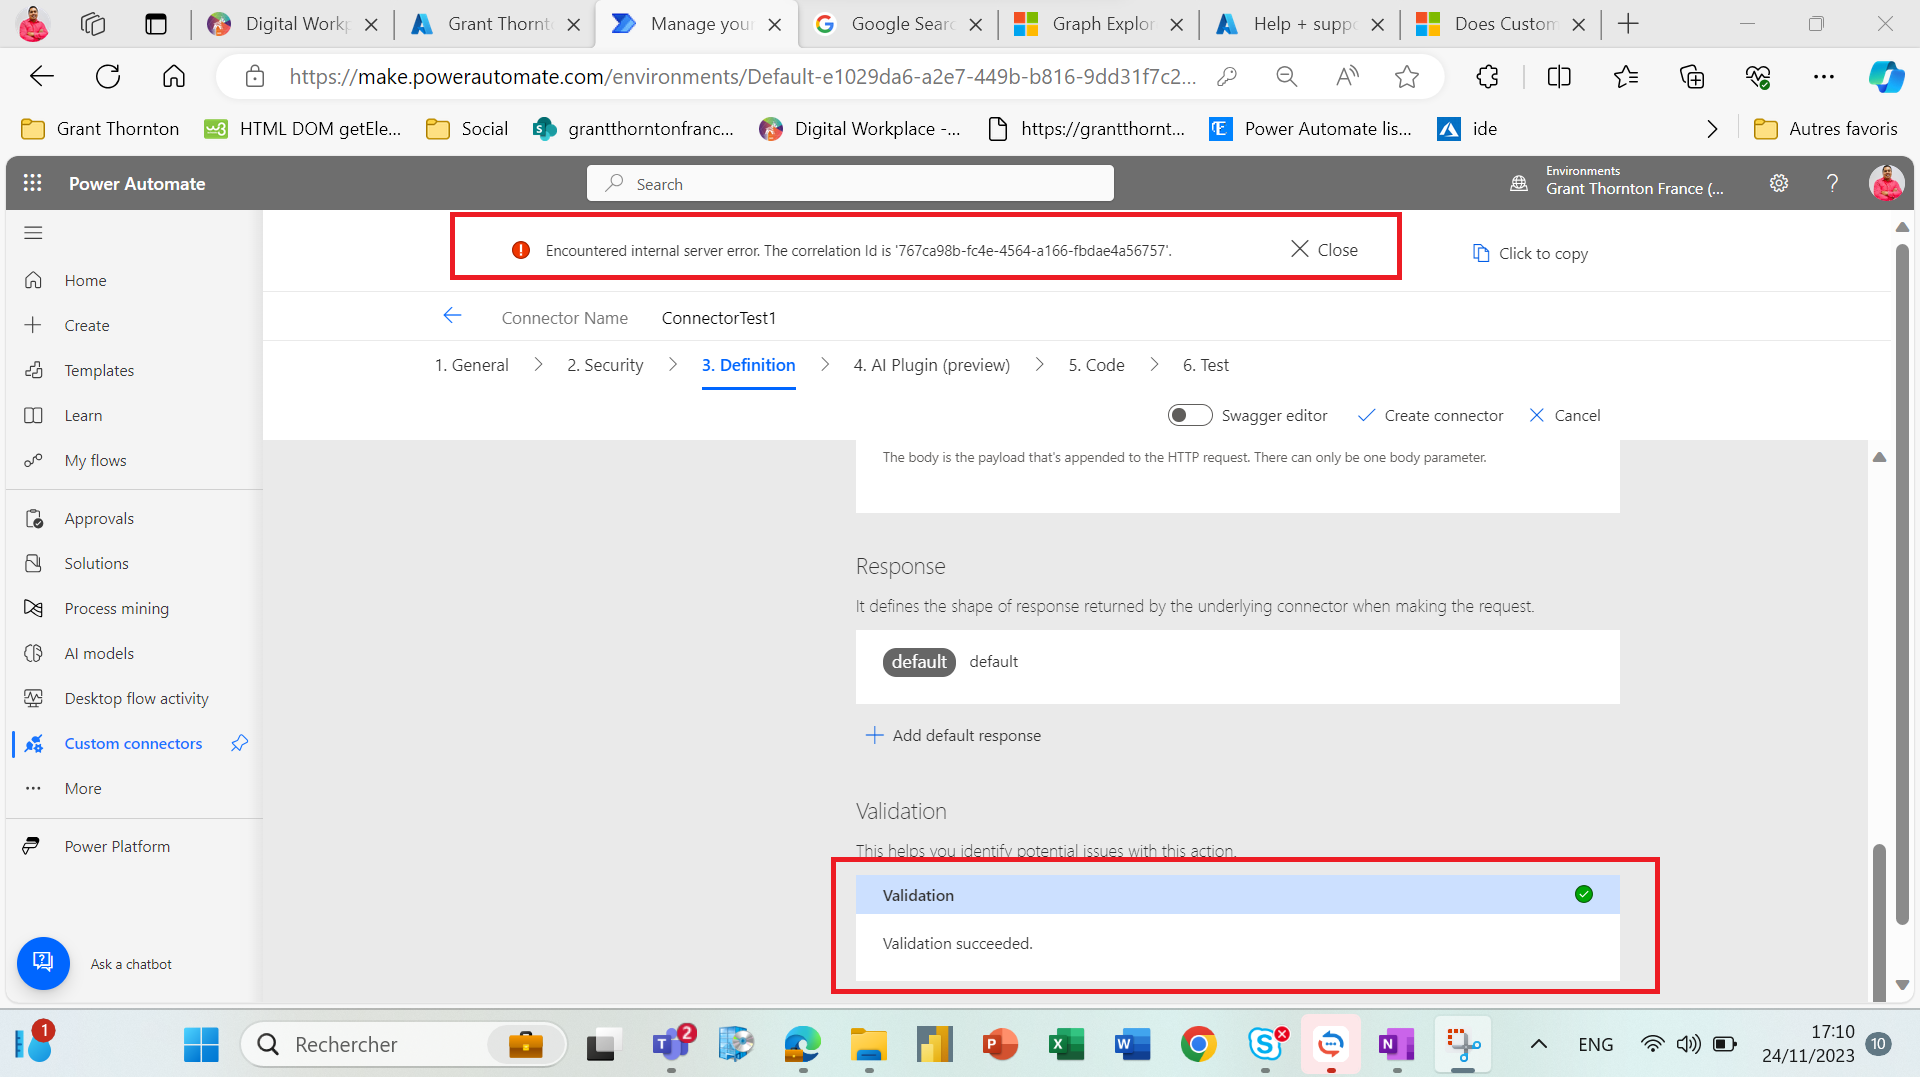Show more browser favorites with the chevron
This screenshot has height=1077, width=1920.
pos(1712,128)
